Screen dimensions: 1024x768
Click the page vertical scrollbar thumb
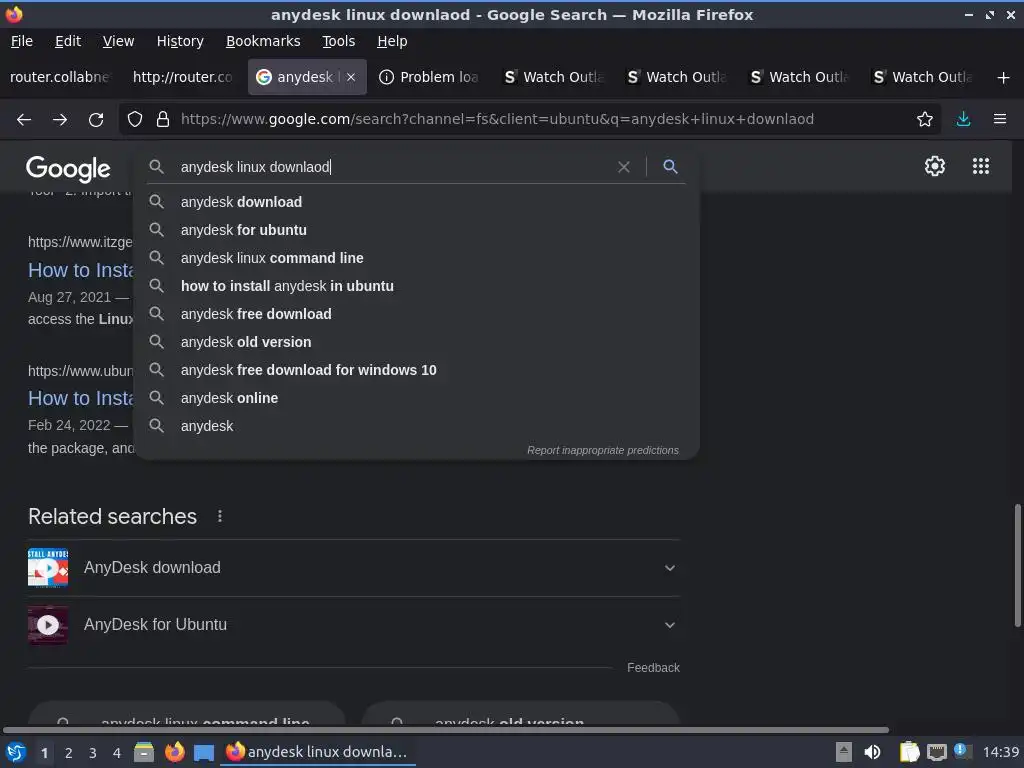(1017, 566)
